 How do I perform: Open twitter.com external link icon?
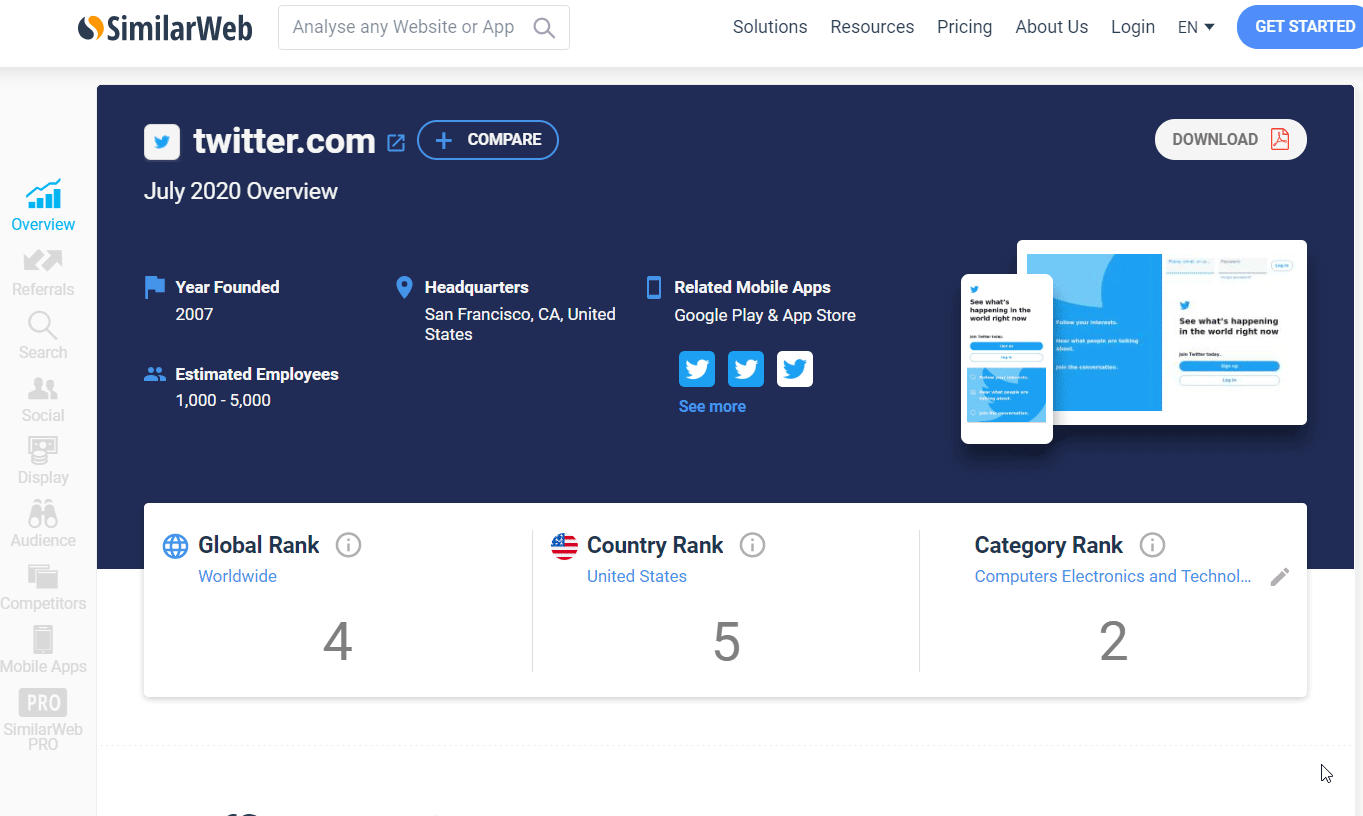click(x=396, y=143)
